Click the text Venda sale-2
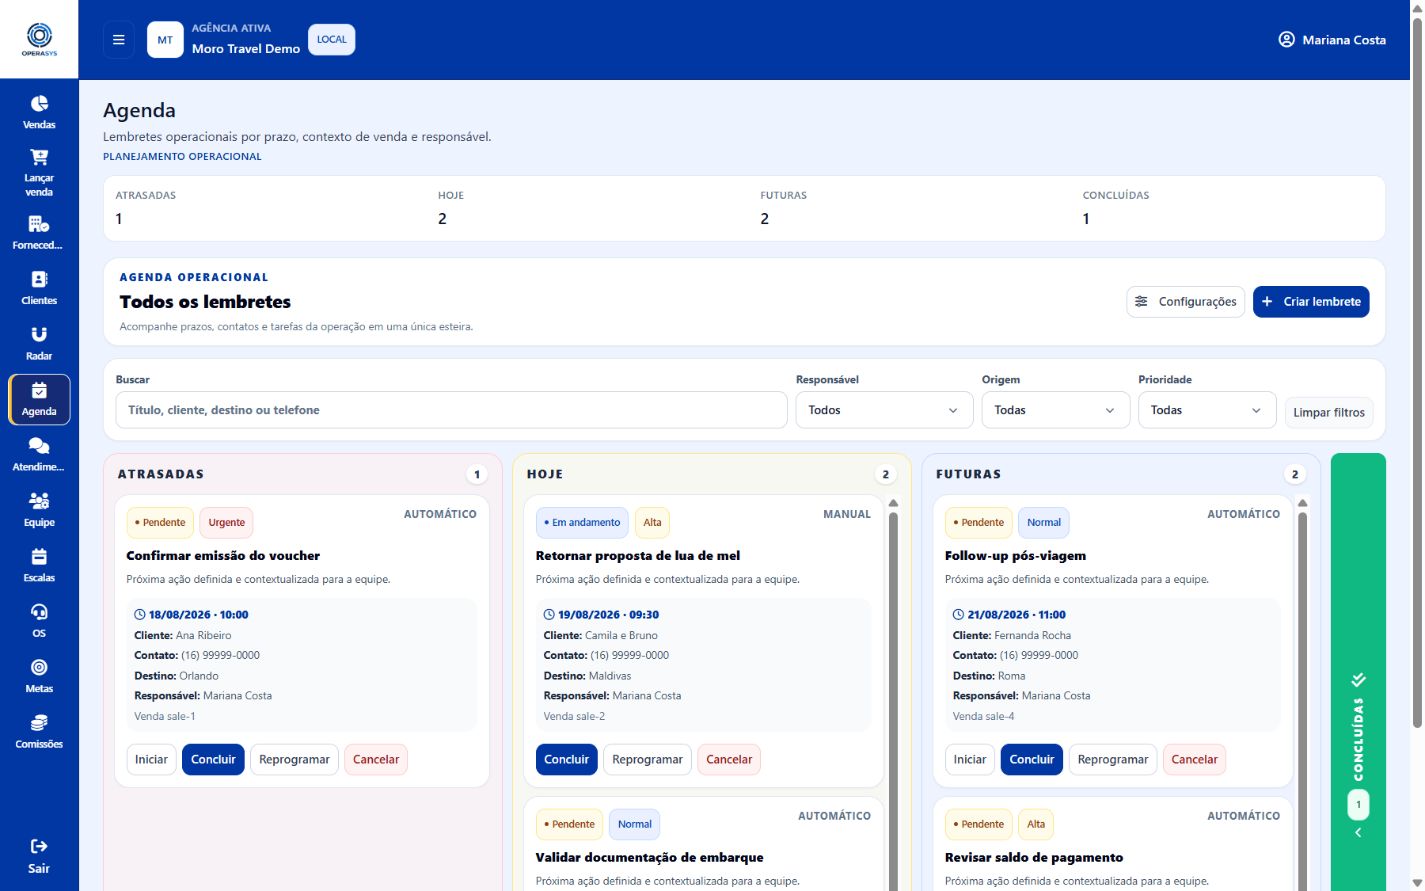The width and height of the screenshot is (1425, 891). (574, 716)
